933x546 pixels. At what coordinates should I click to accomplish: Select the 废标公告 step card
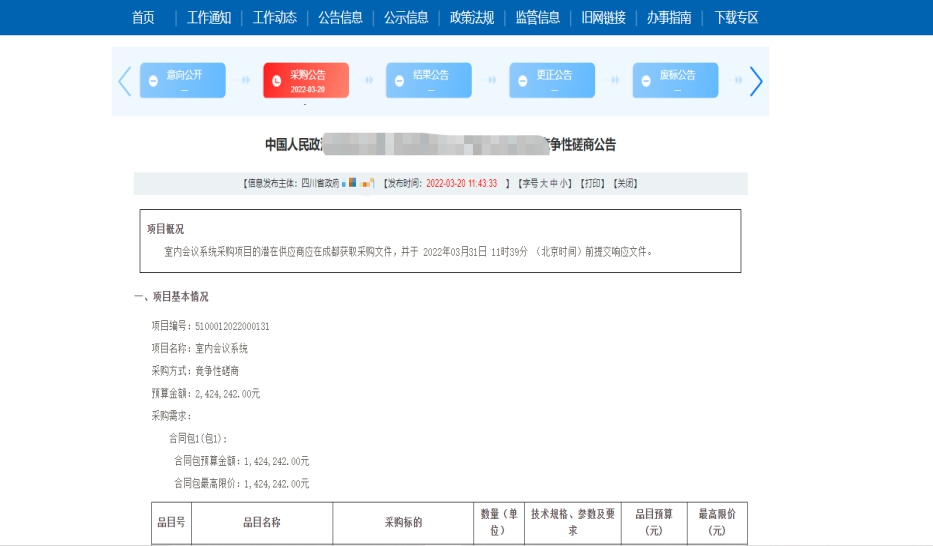point(675,80)
